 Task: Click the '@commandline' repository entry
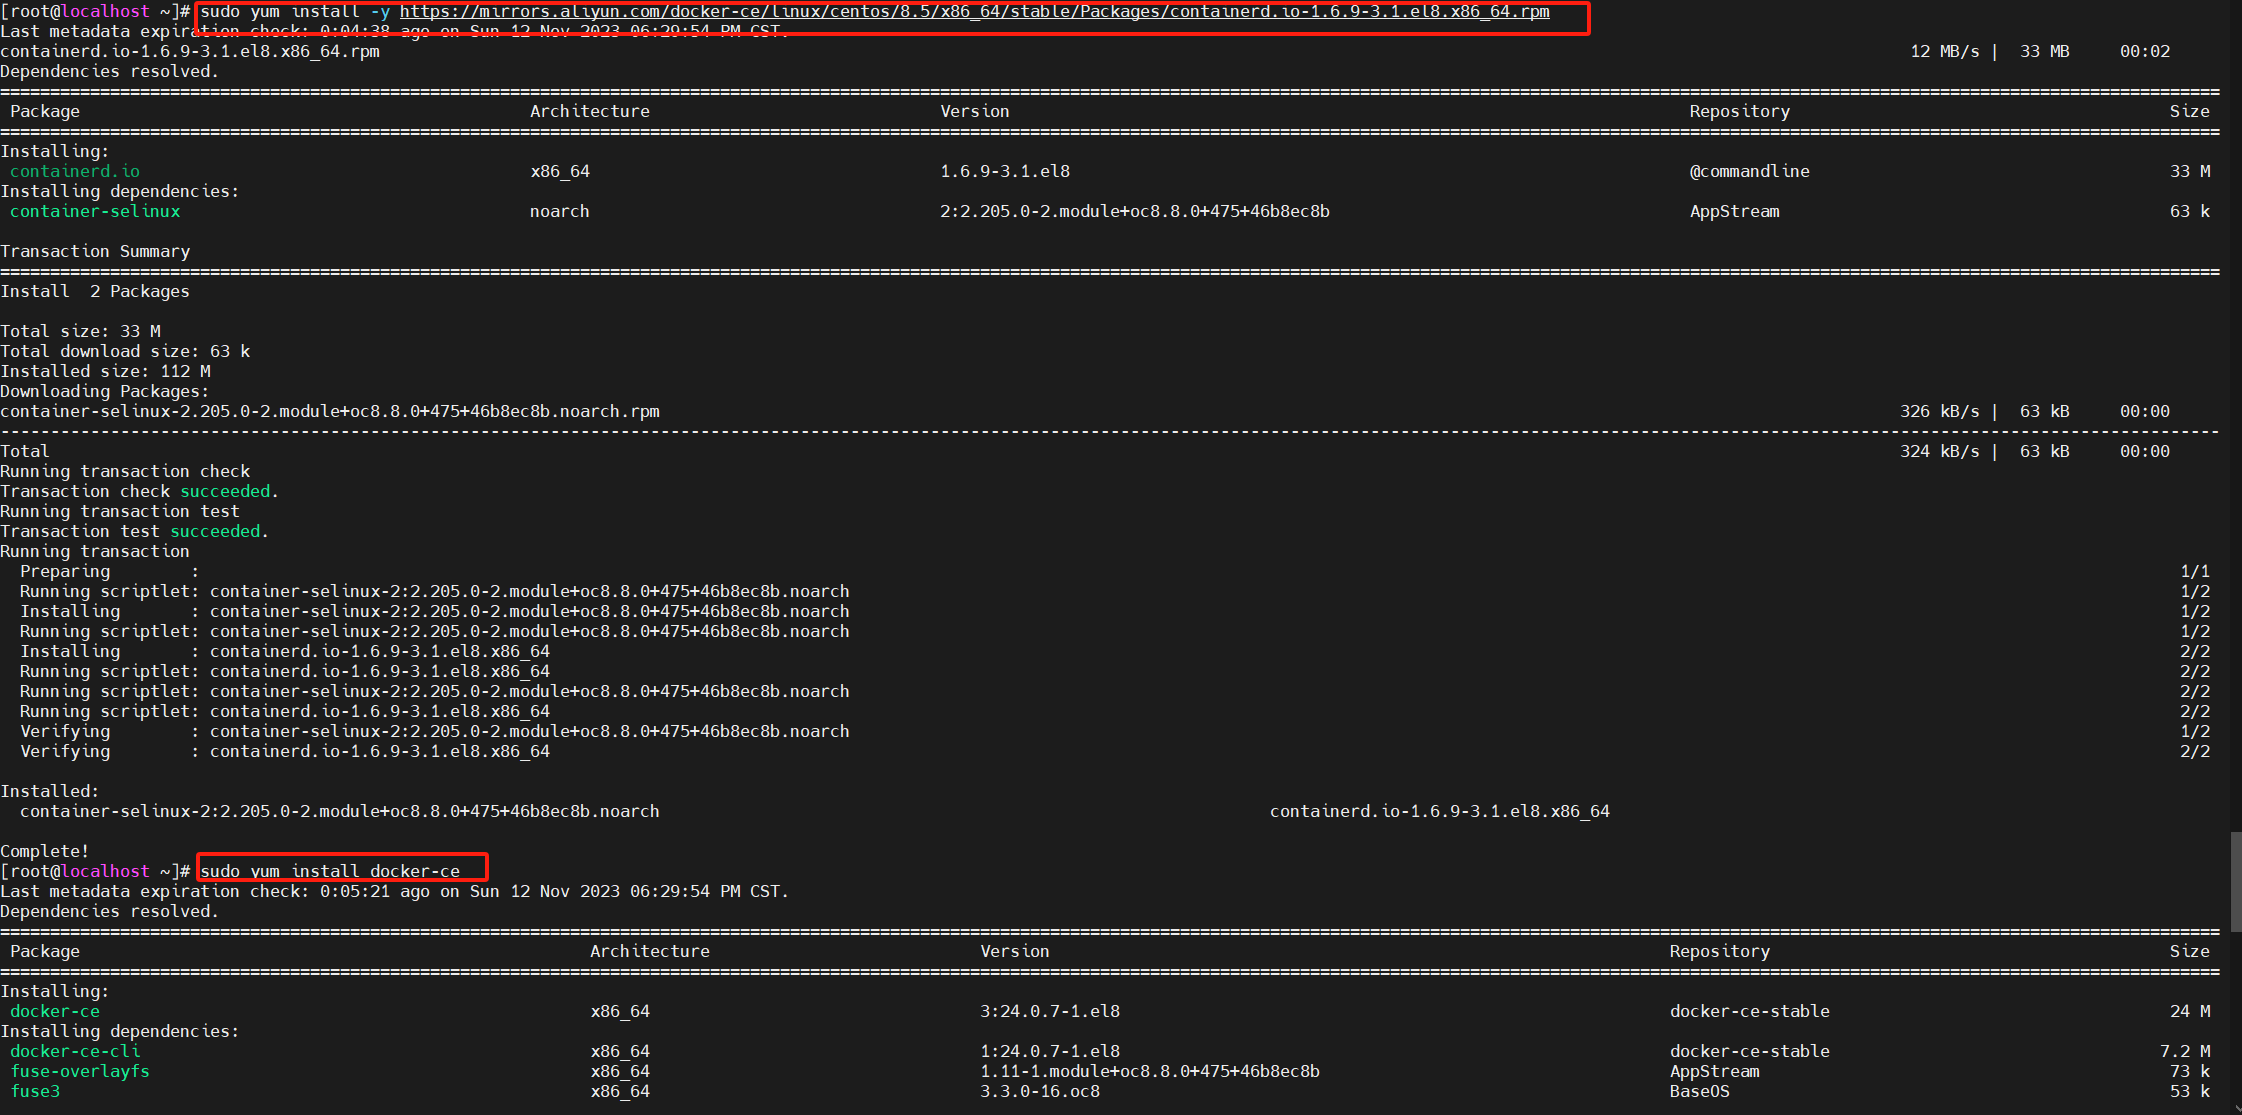click(x=1749, y=171)
